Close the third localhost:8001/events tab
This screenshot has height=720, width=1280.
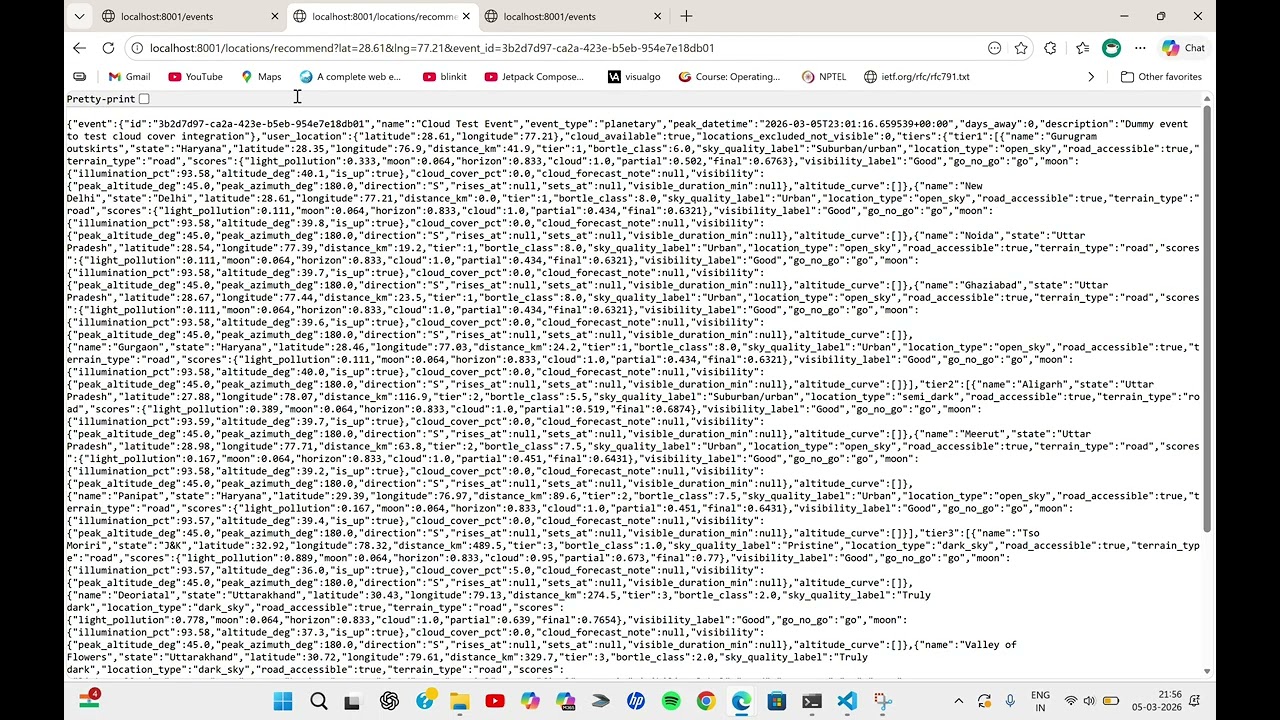[657, 16]
